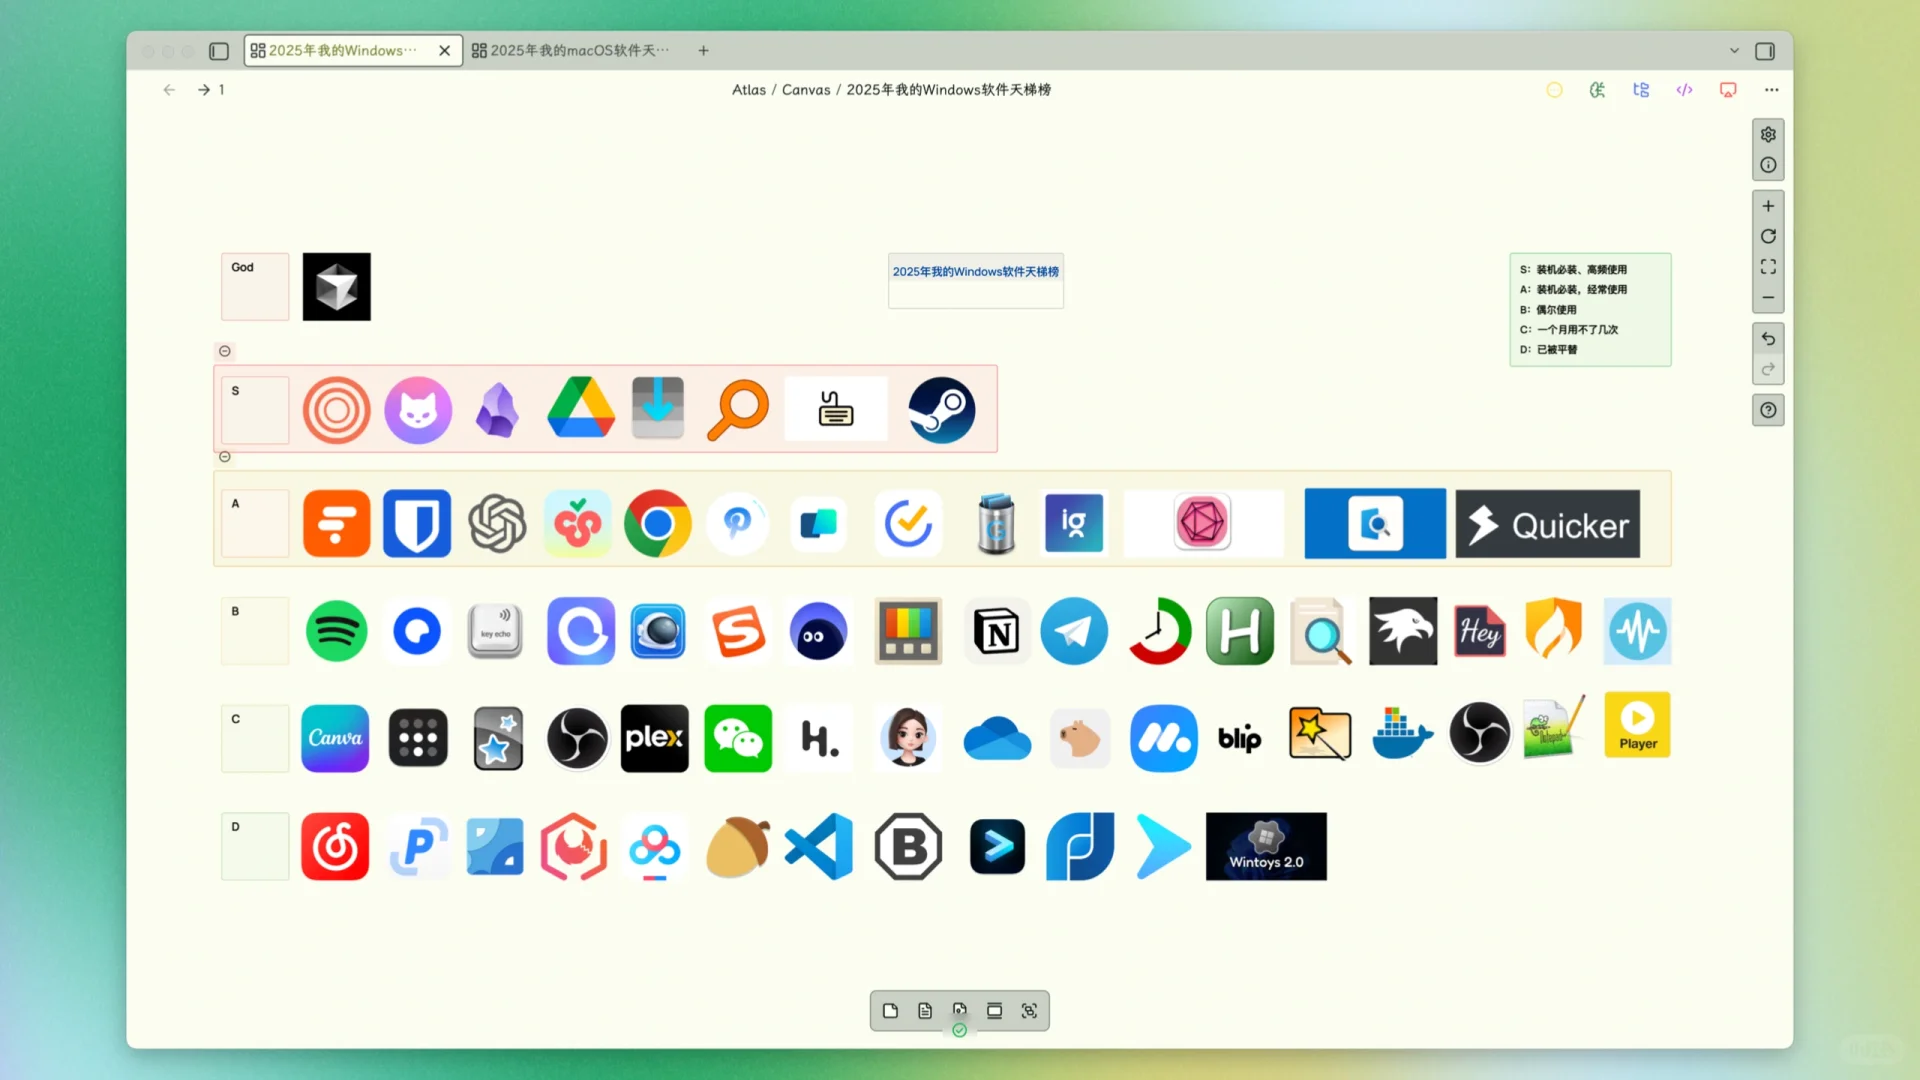Image resolution: width=1920 pixels, height=1080 pixels.
Task: Select the Quicker app thumbnail
Action: point(1547,524)
